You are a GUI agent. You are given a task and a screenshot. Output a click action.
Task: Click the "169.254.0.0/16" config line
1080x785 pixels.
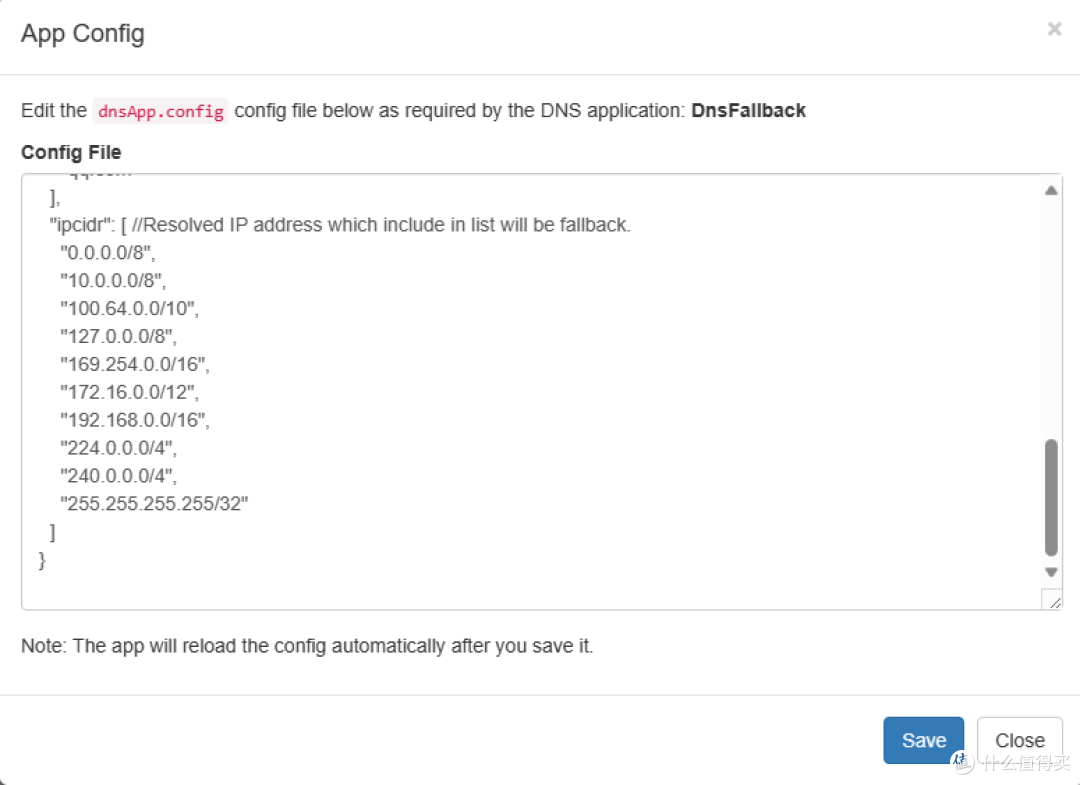click(x=135, y=364)
